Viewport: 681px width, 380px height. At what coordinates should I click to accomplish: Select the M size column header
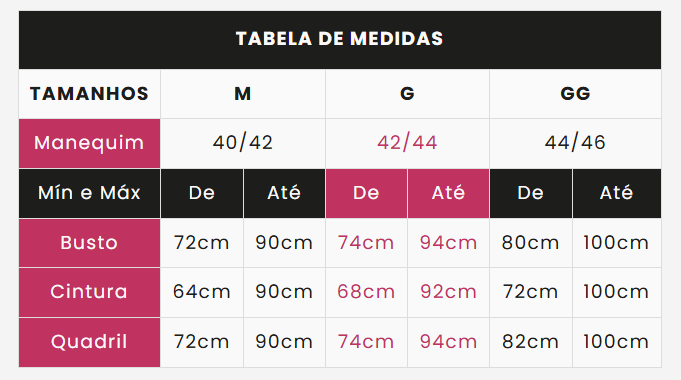[x=243, y=94]
